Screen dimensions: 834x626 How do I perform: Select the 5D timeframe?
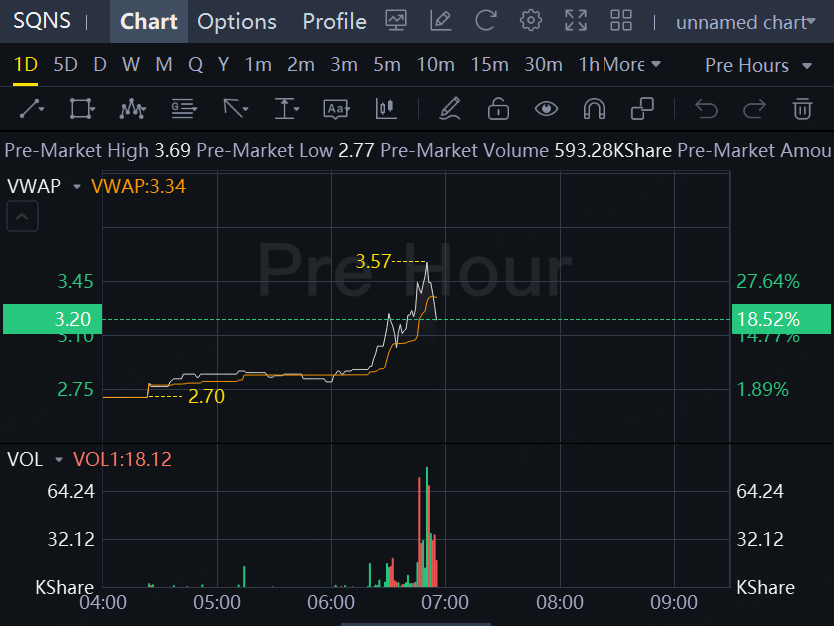click(x=65, y=65)
